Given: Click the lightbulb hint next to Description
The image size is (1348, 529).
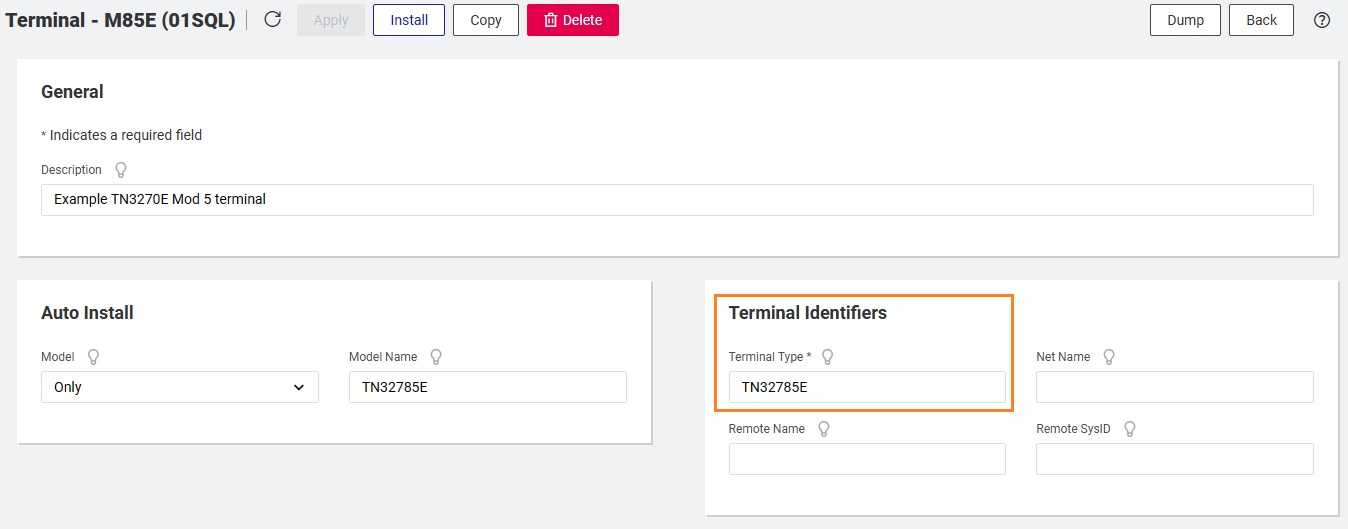Looking at the screenshot, I should [x=121, y=170].
